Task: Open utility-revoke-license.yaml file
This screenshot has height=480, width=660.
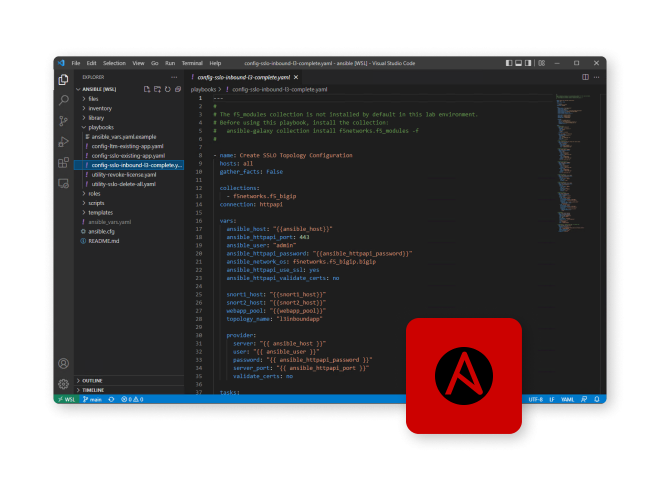Action: pos(129,175)
